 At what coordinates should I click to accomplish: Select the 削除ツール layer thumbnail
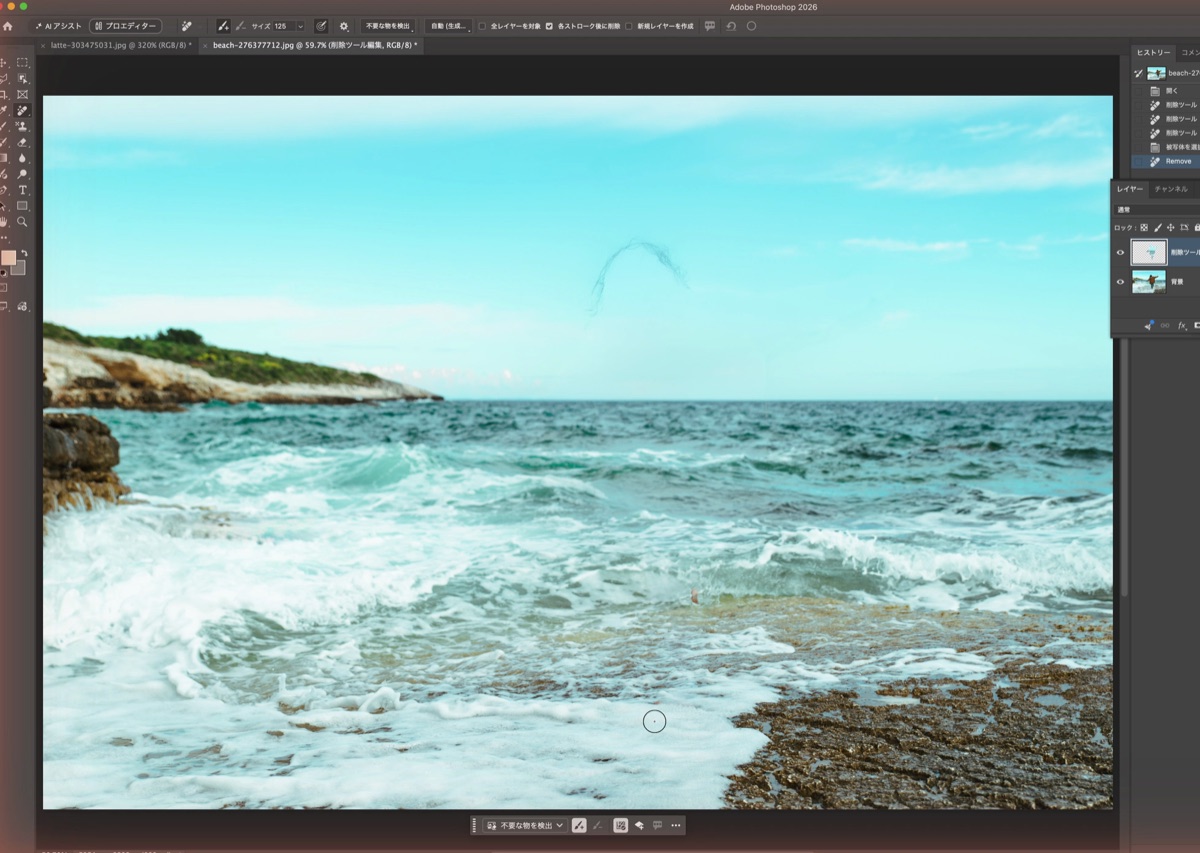[1149, 252]
